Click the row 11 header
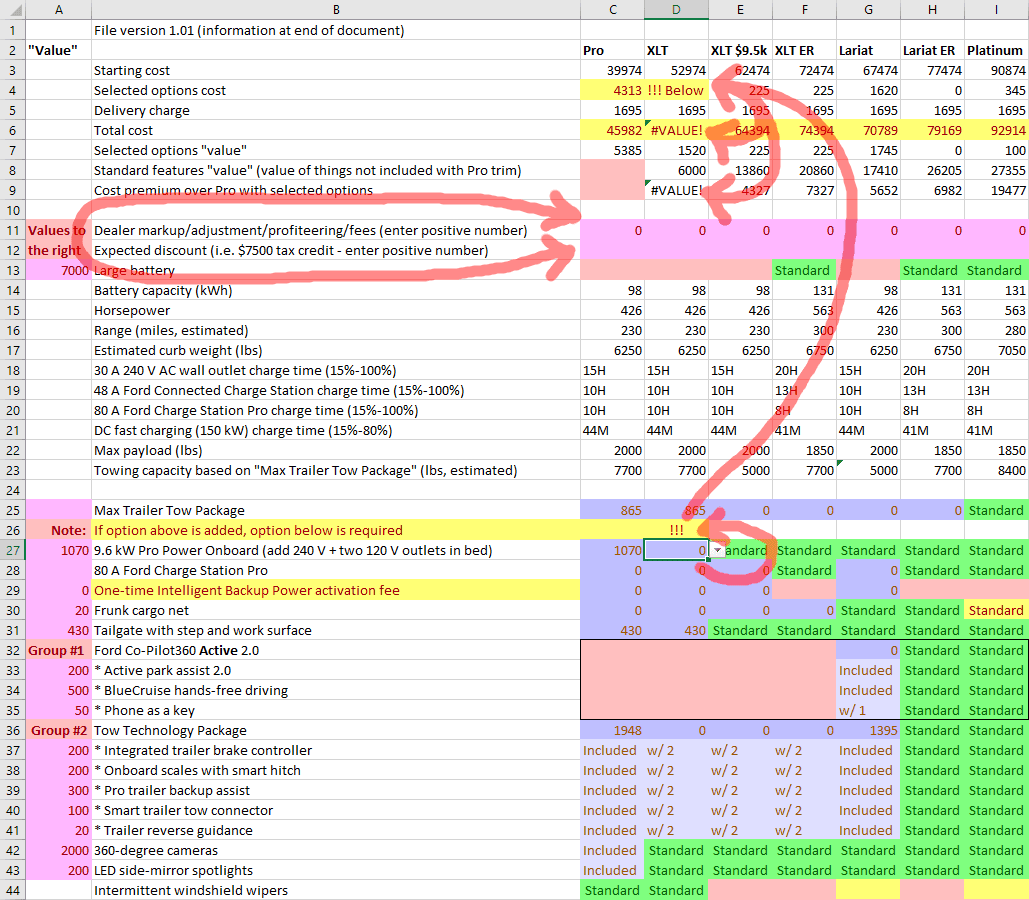This screenshot has height=900, width=1029. pyautogui.click(x=13, y=230)
